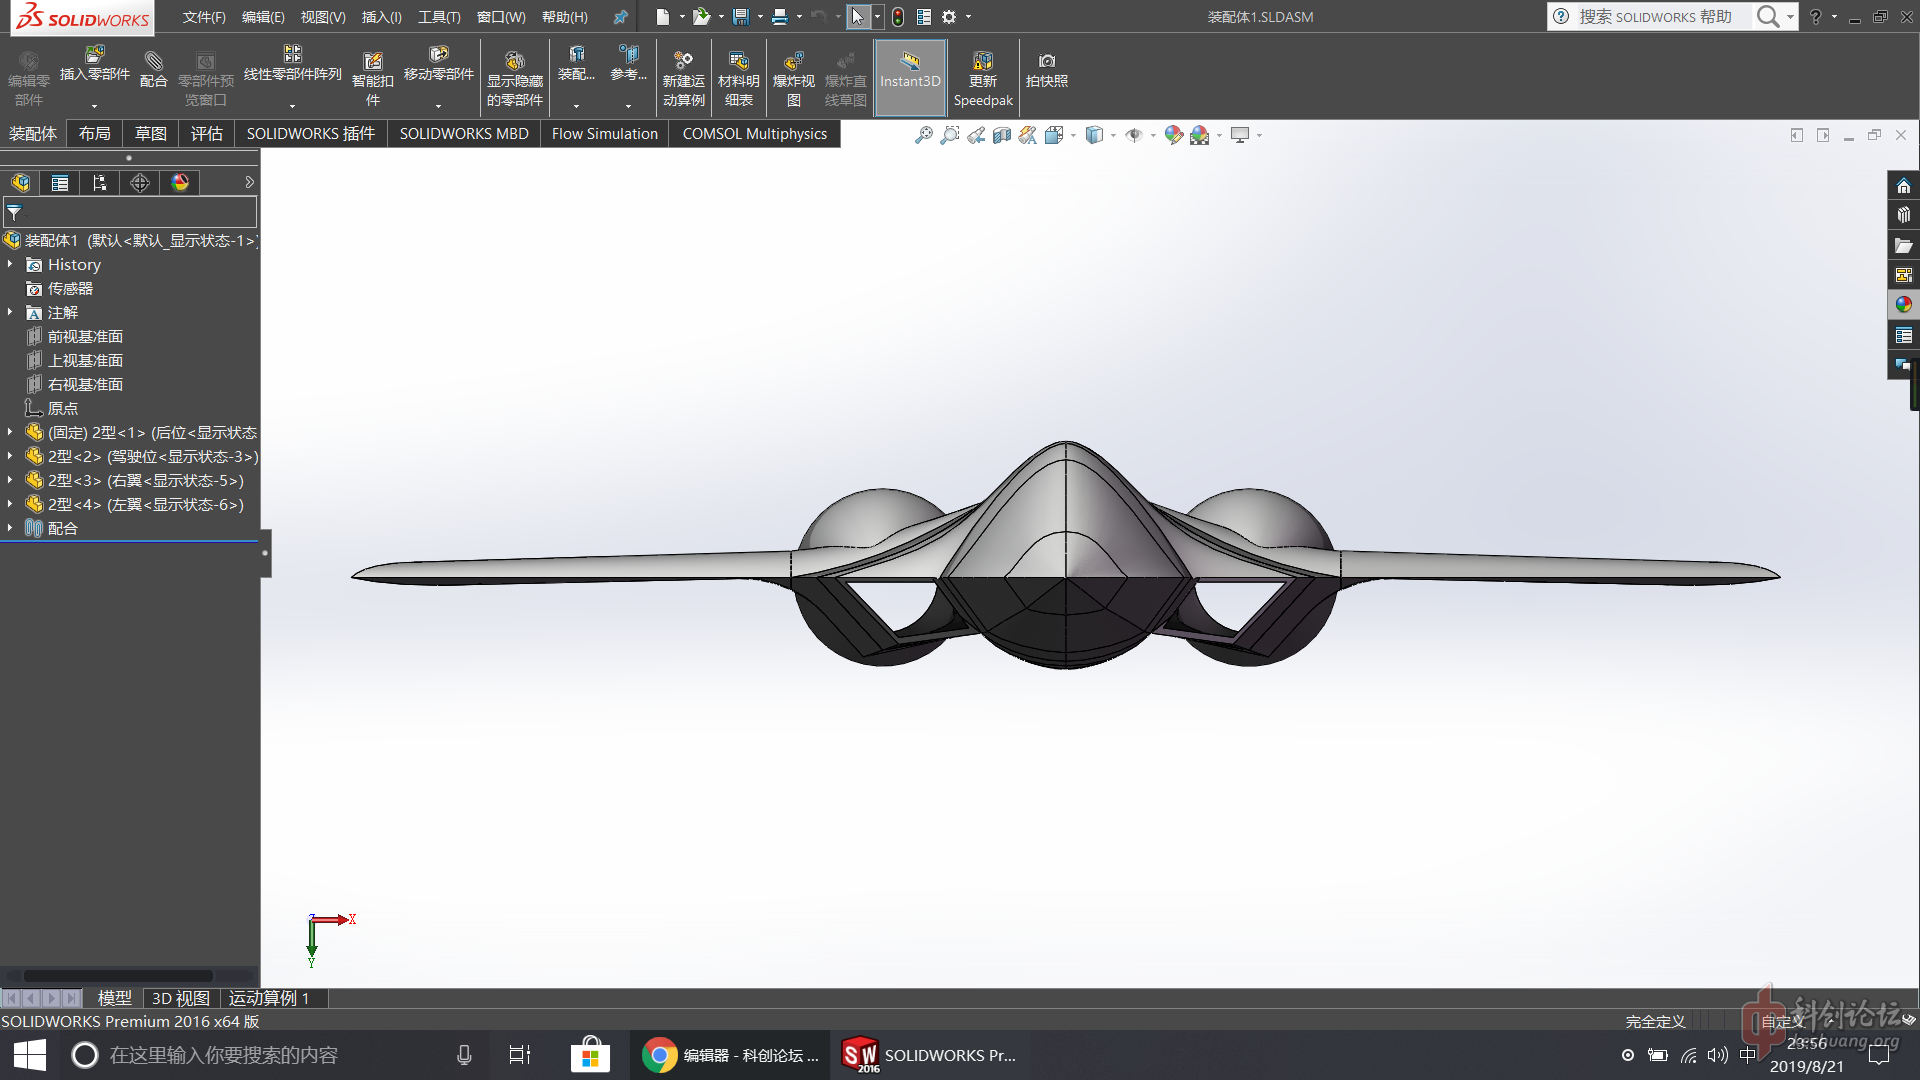Switch to the 评估 evaluate tab
Screen dimensions: 1920x1080
click(207, 133)
